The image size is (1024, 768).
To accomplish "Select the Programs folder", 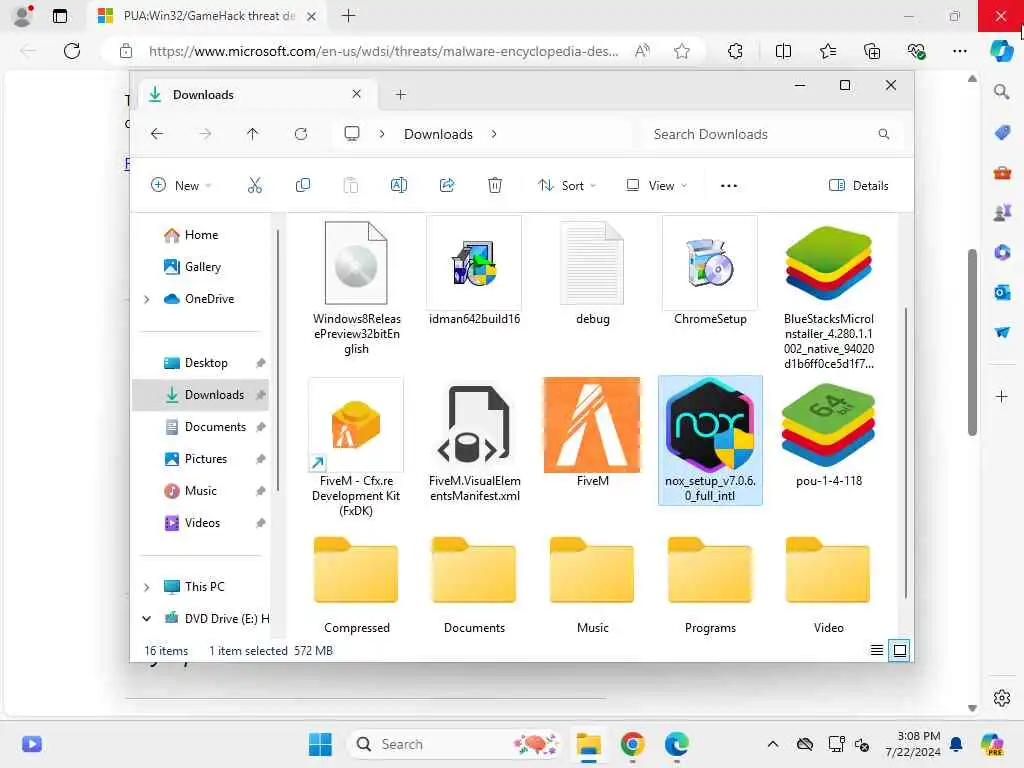I will (x=710, y=584).
